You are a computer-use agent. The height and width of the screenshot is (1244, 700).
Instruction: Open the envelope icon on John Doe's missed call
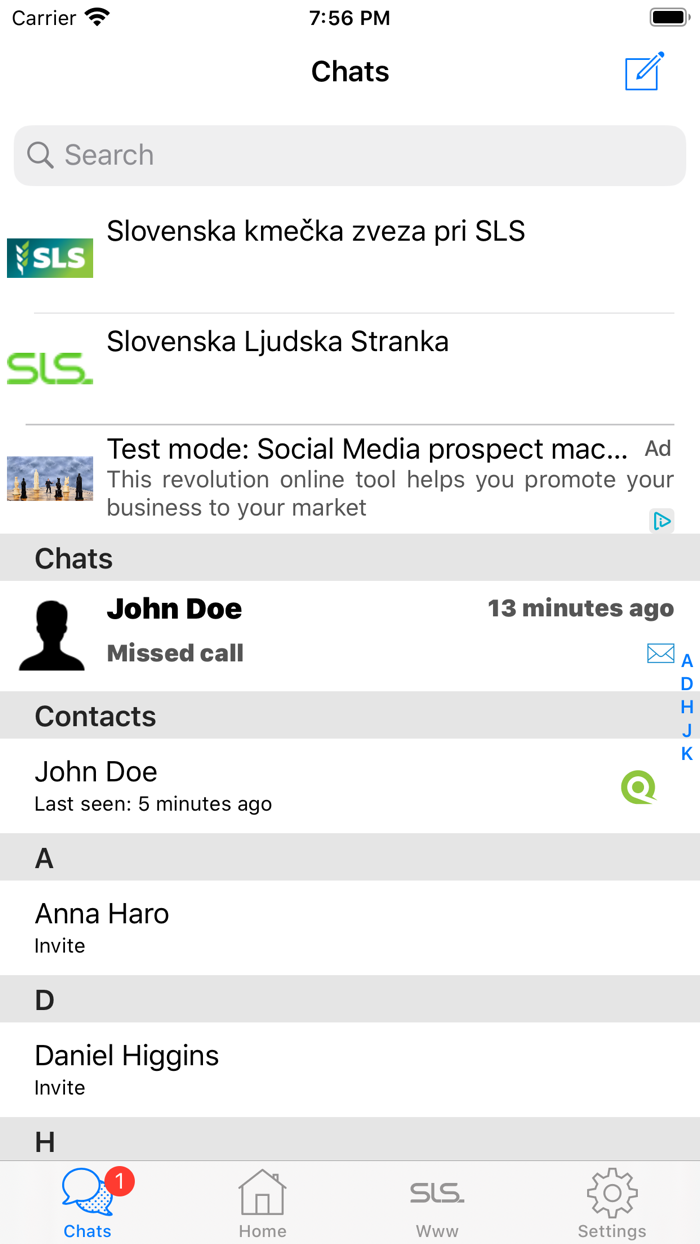[660, 652]
